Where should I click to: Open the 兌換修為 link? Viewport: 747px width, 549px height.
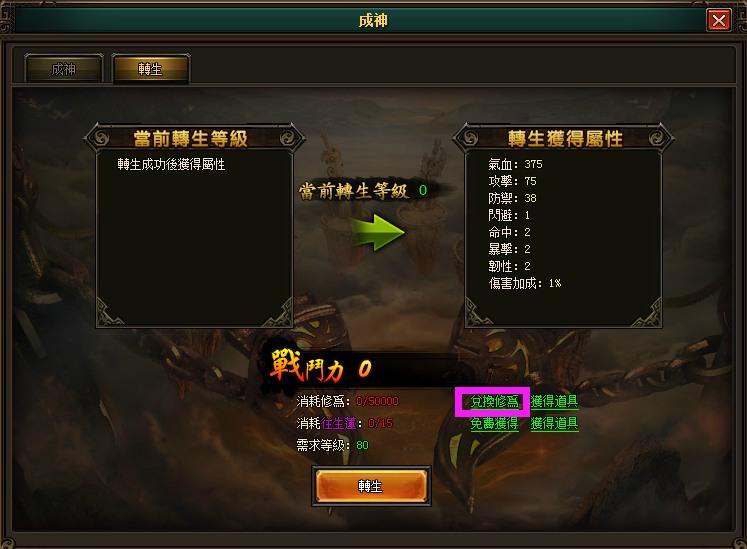click(494, 402)
